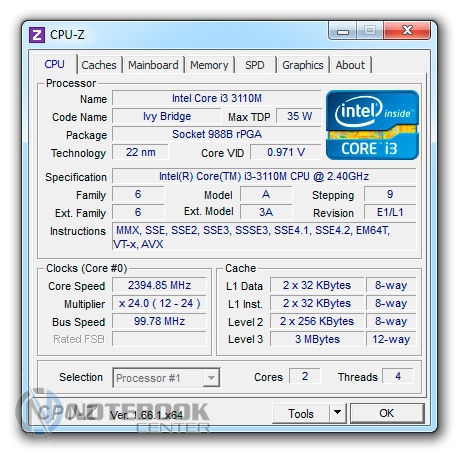Close the CPU-Z window
Viewport: 463px width, 459px height.
[407, 31]
